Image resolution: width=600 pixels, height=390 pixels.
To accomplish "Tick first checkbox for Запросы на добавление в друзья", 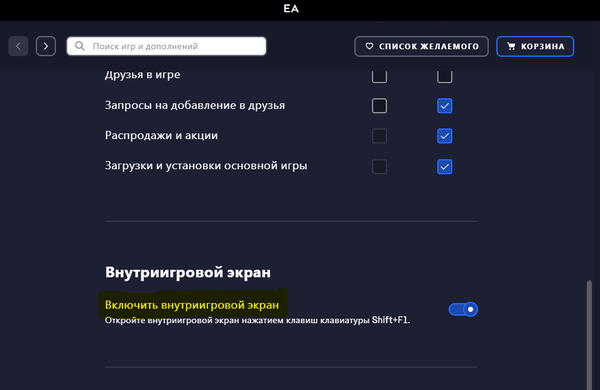I will (x=379, y=106).
